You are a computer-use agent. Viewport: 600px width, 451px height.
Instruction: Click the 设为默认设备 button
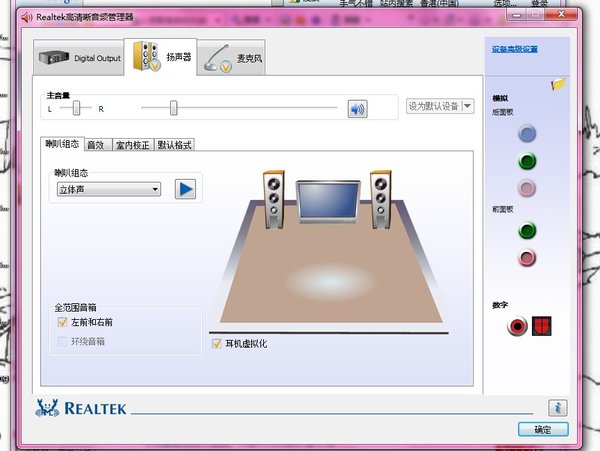point(434,106)
